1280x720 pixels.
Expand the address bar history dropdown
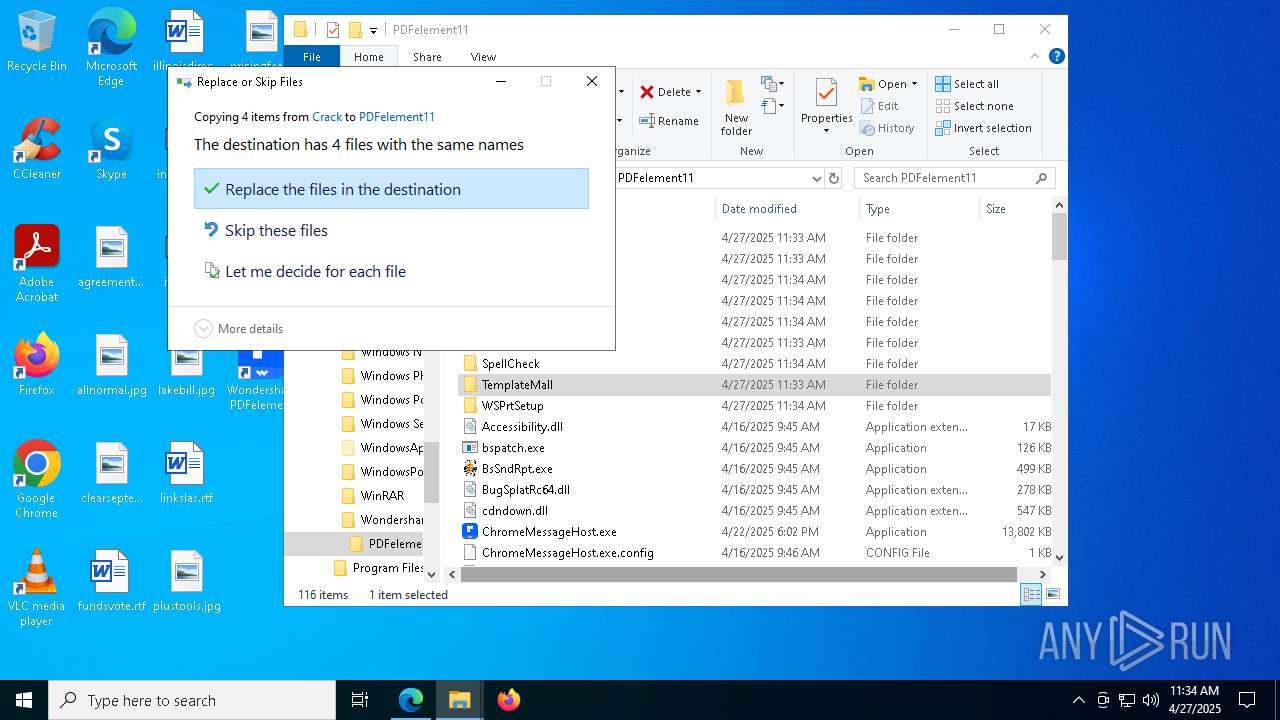pos(817,178)
